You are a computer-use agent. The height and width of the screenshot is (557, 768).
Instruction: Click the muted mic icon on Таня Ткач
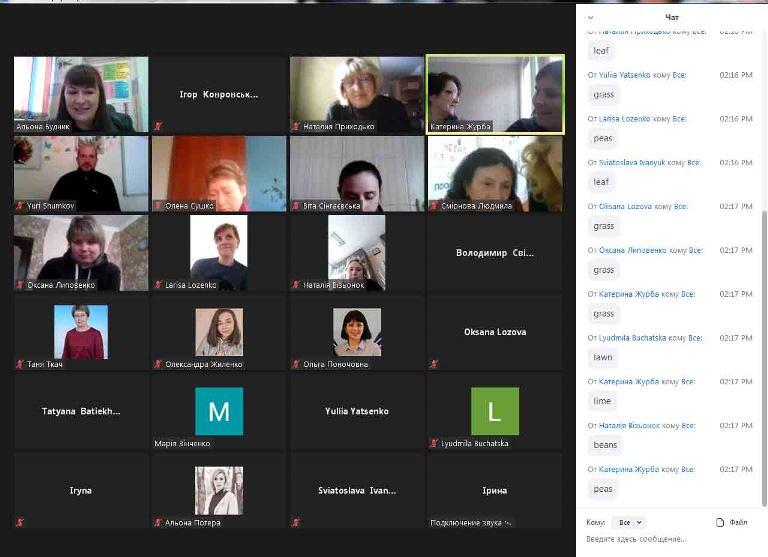[20, 364]
